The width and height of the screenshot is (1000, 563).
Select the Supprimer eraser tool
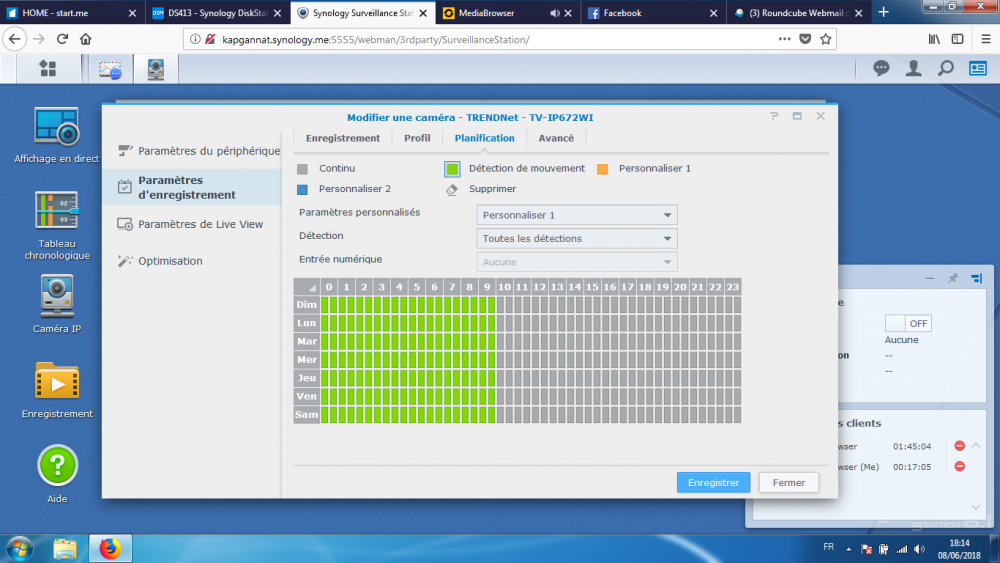click(x=451, y=188)
